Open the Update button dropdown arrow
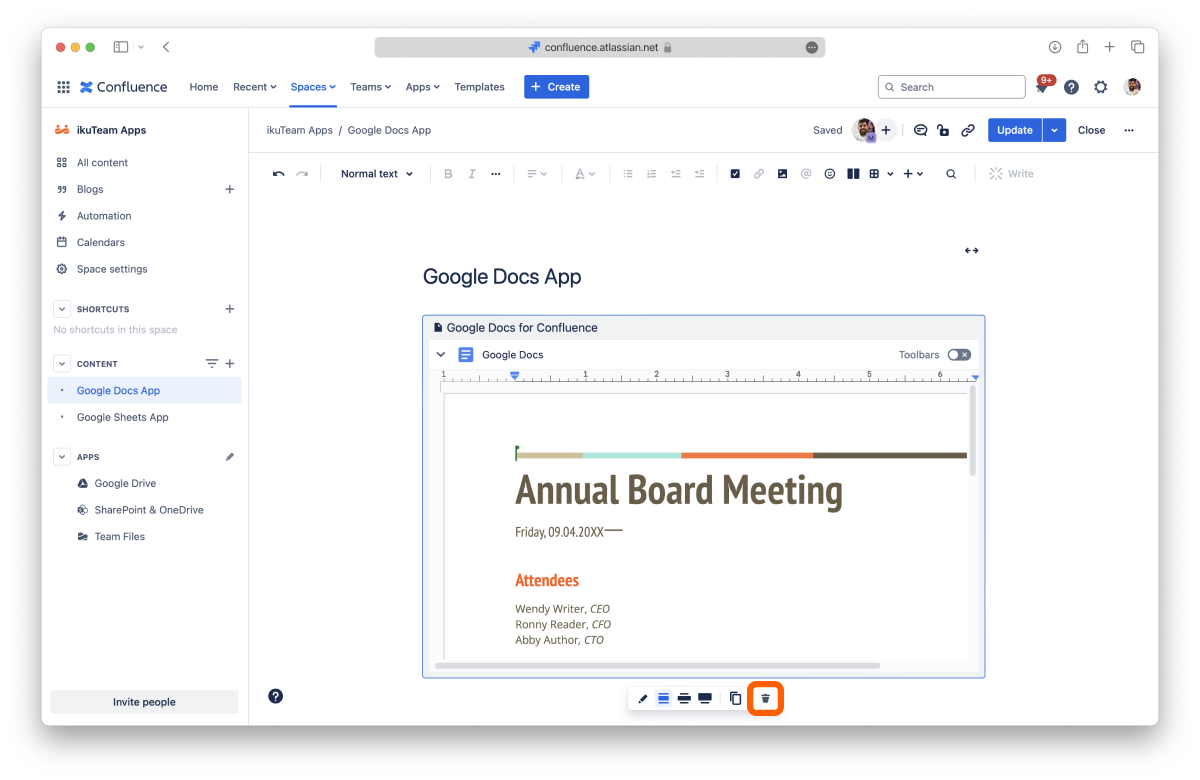The width and height of the screenshot is (1200, 780). point(1054,130)
